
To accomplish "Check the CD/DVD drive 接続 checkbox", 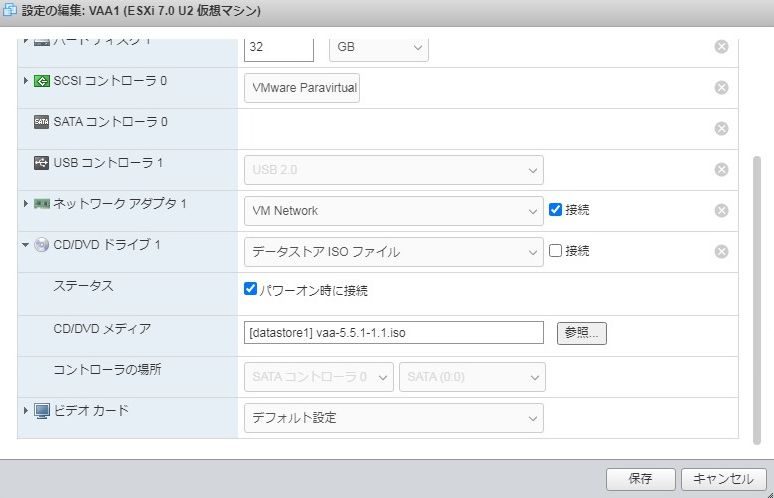I will tap(555, 250).
